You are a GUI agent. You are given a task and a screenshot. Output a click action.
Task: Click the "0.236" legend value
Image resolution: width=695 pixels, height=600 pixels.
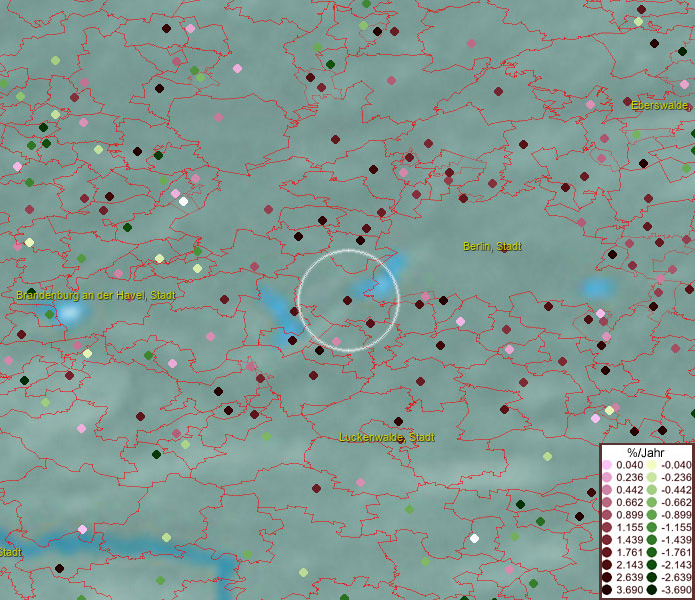click(629, 477)
